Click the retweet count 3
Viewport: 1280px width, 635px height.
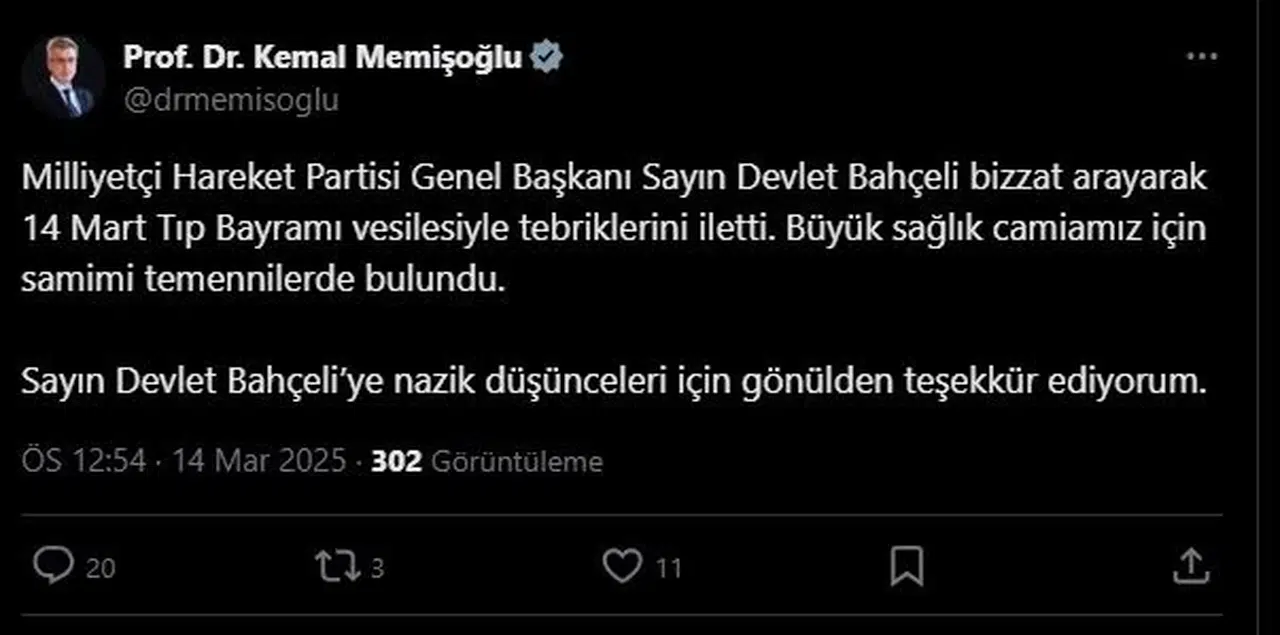tap(377, 568)
